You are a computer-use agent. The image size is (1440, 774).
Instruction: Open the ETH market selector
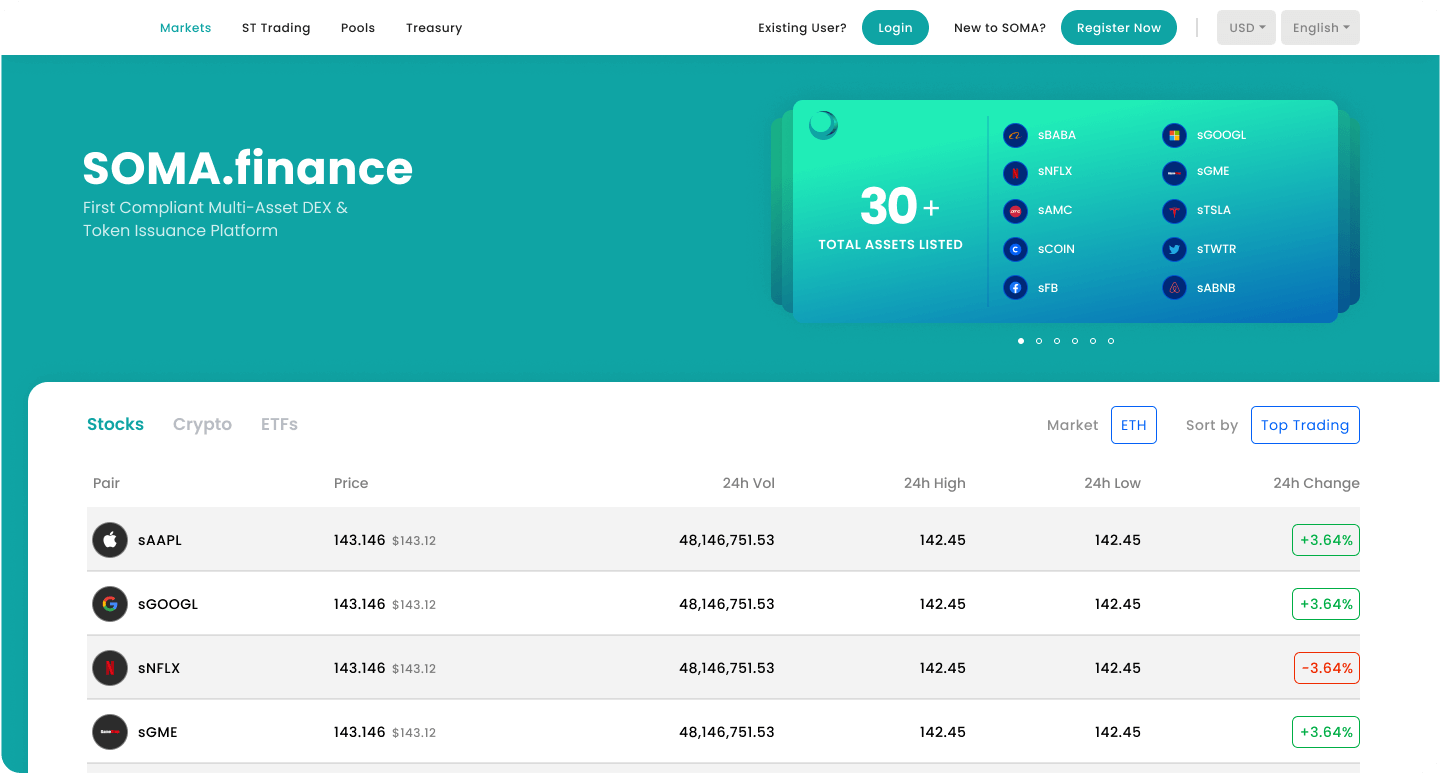1134,425
